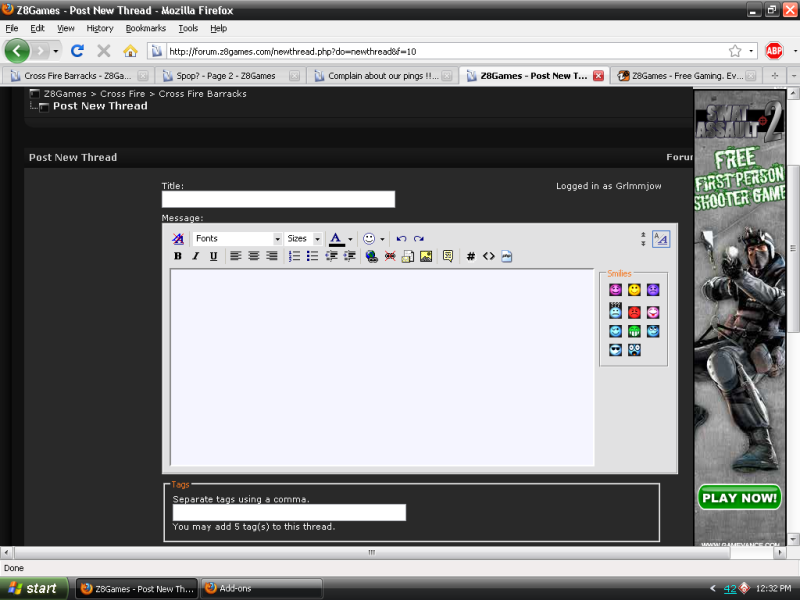The width and height of the screenshot is (800, 600).
Task: Apply italic formatting in the message editor
Action: click(196, 256)
